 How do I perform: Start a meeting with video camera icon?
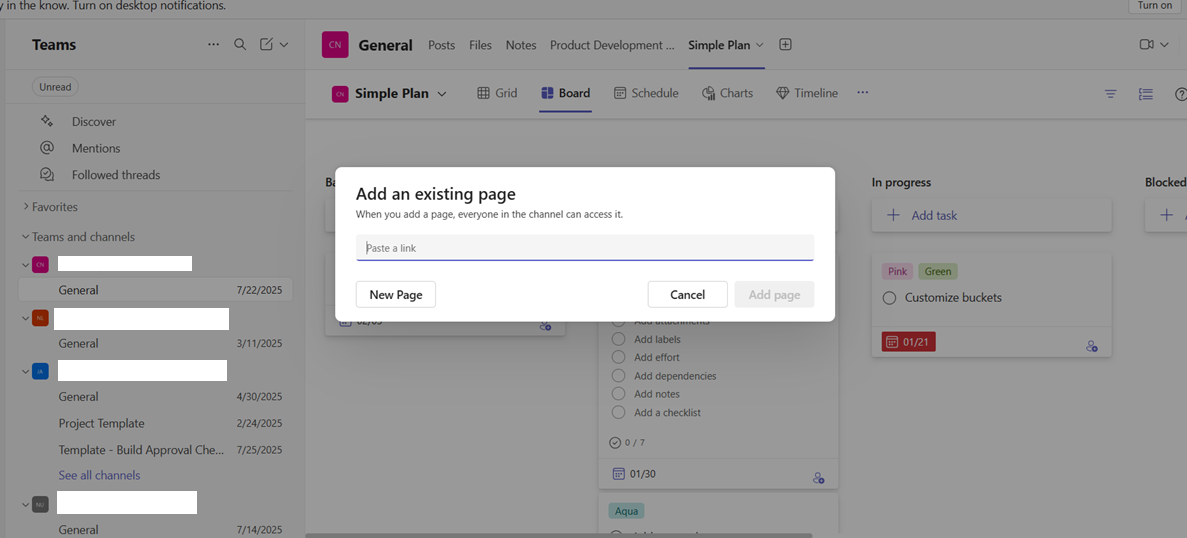click(x=1146, y=45)
